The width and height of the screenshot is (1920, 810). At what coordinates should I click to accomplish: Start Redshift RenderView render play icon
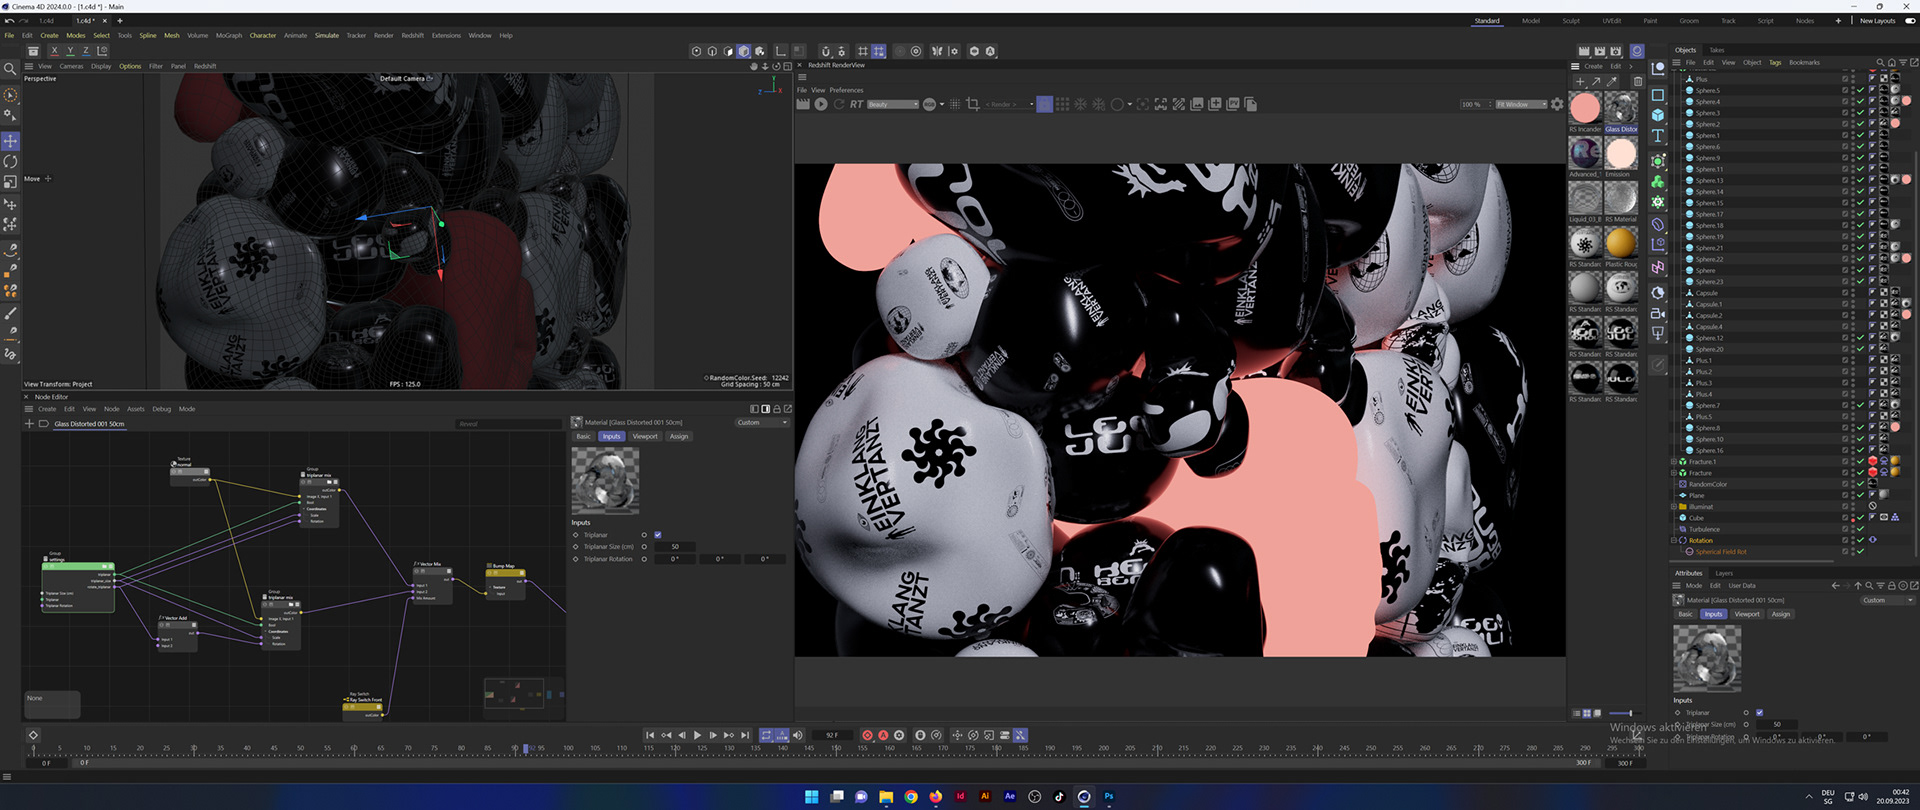pos(821,104)
